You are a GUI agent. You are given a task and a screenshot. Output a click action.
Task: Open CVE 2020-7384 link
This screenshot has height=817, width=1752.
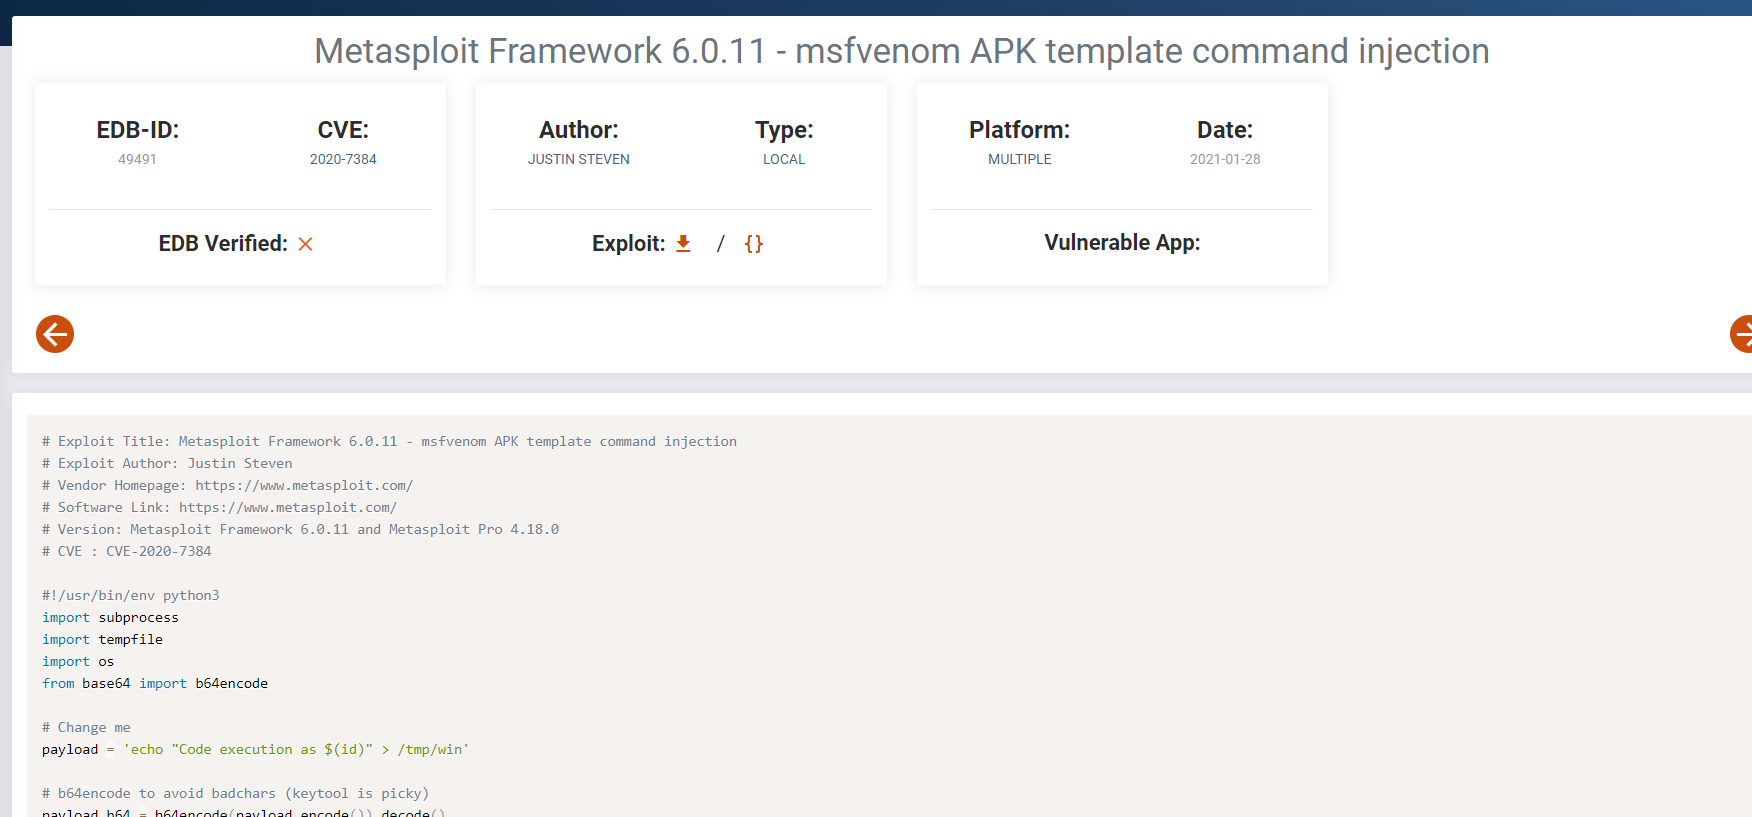343,159
